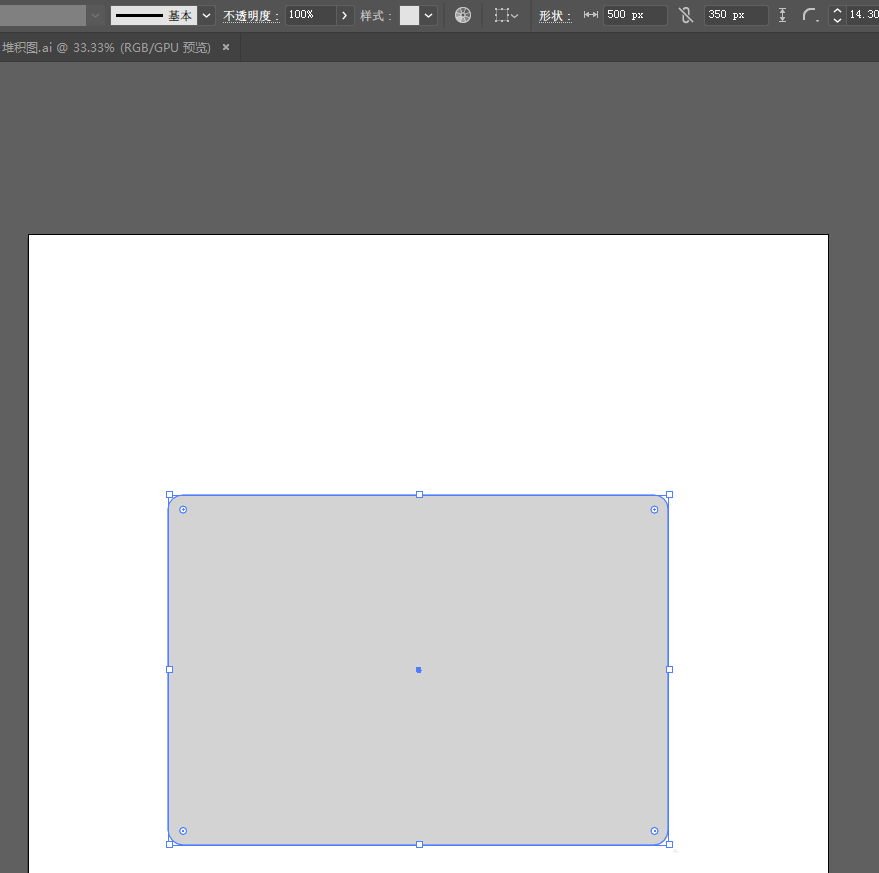The image size is (879, 873).
Task: Click the bottom-right bounding box handle
Action: (x=669, y=844)
